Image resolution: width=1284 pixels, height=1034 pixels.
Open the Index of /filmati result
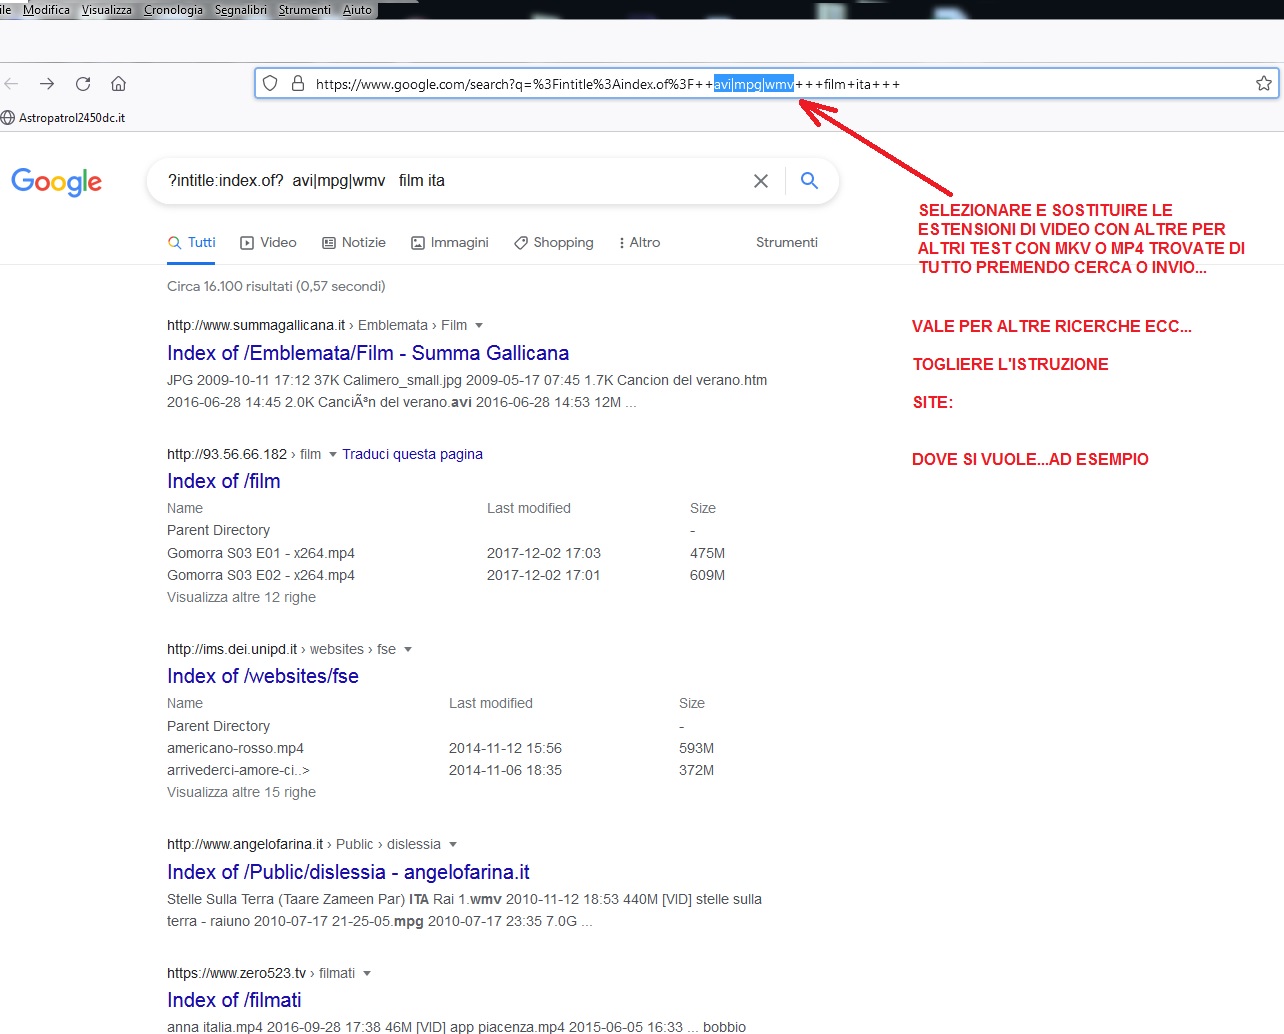point(234,1000)
